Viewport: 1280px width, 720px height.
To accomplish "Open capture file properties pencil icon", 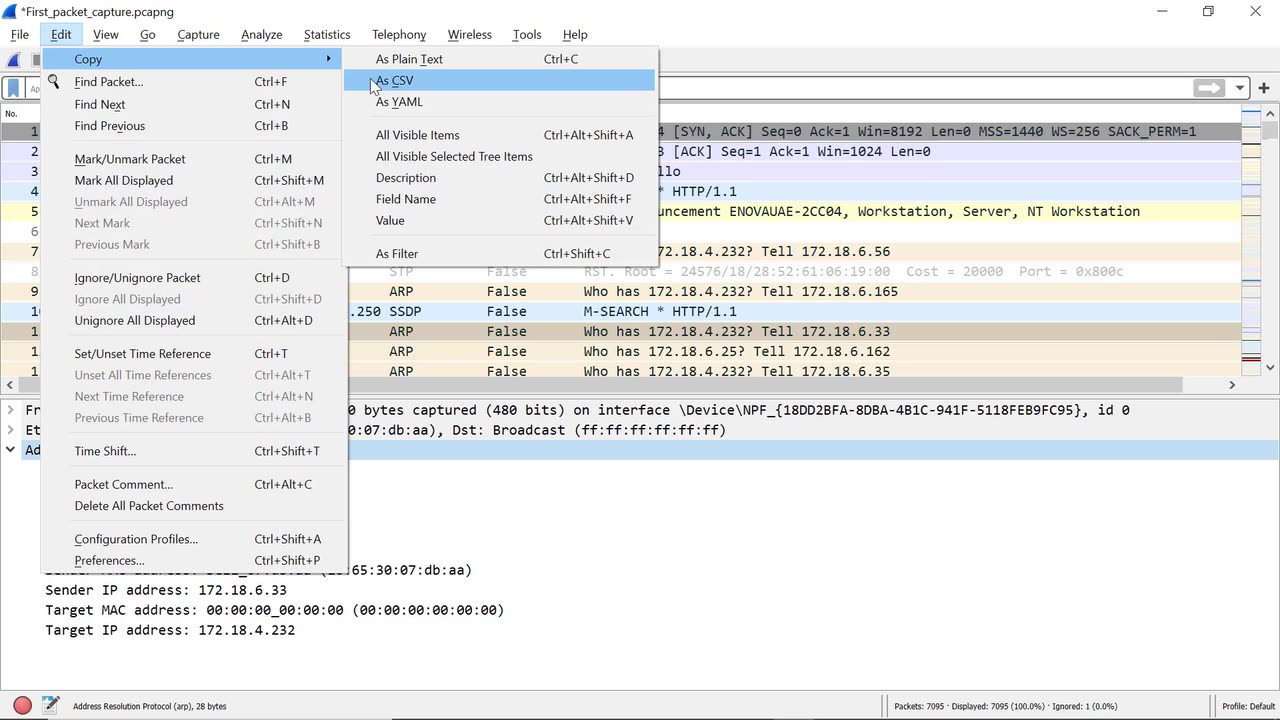I will tap(50, 706).
